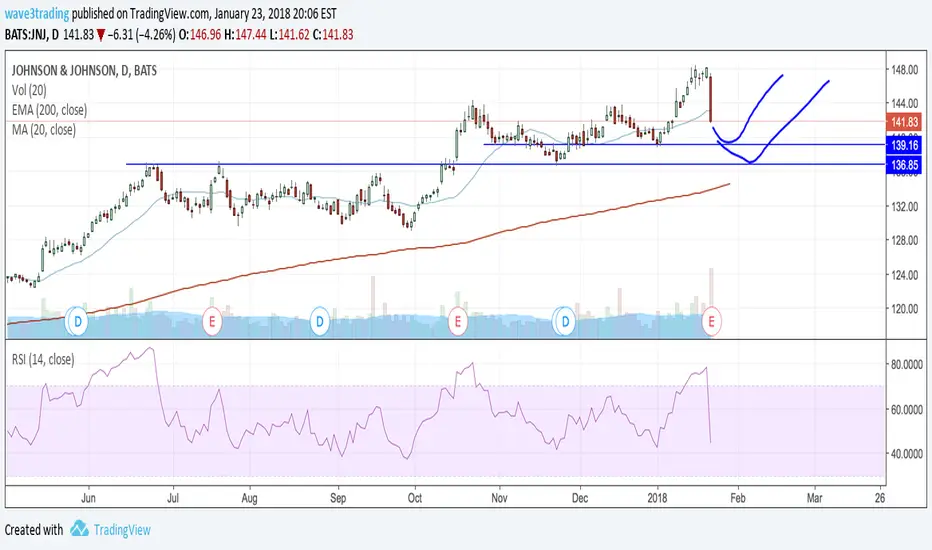This screenshot has height=550, width=932.
Task: Click the 120.00 price axis label
Action: click(x=904, y=309)
